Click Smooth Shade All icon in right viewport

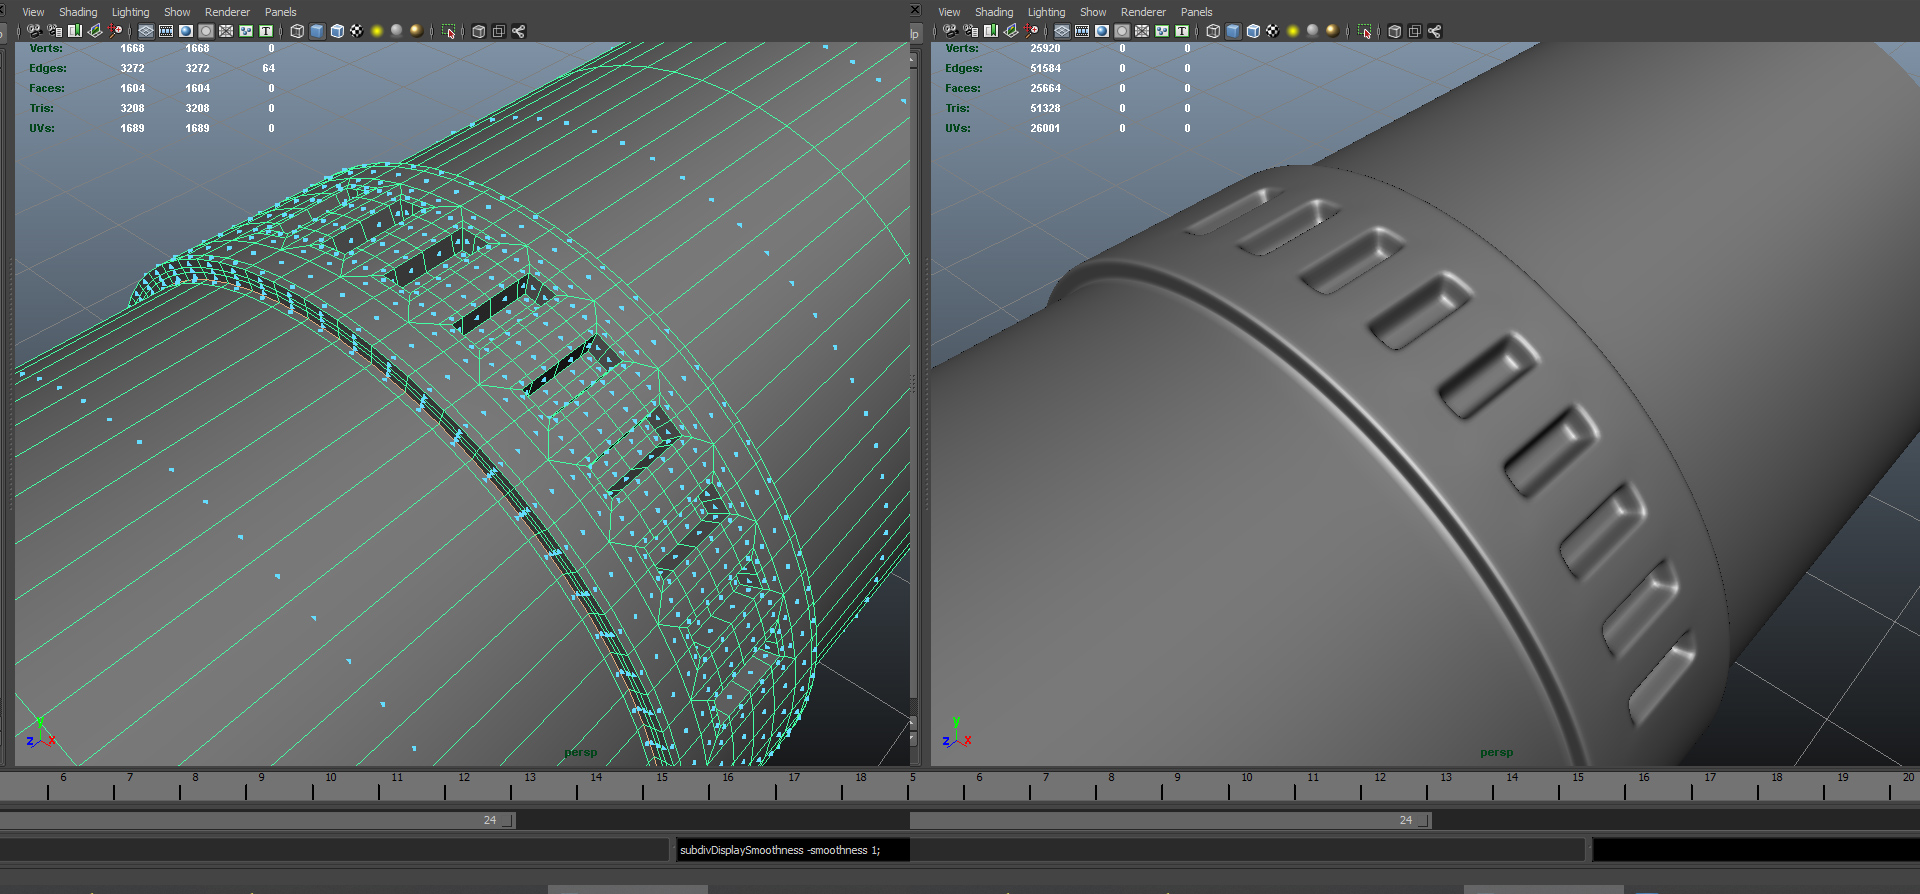coord(1233,31)
